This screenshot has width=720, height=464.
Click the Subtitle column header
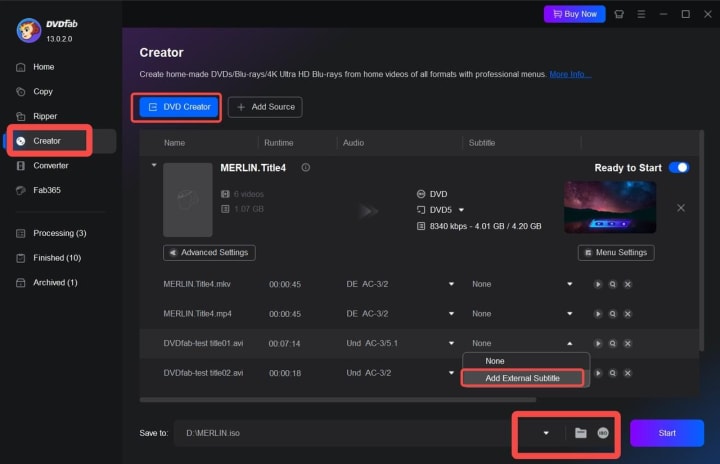click(x=482, y=143)
